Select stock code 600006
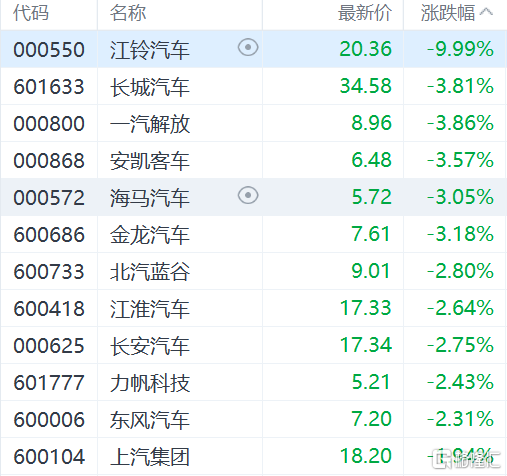 pos(49,420)
